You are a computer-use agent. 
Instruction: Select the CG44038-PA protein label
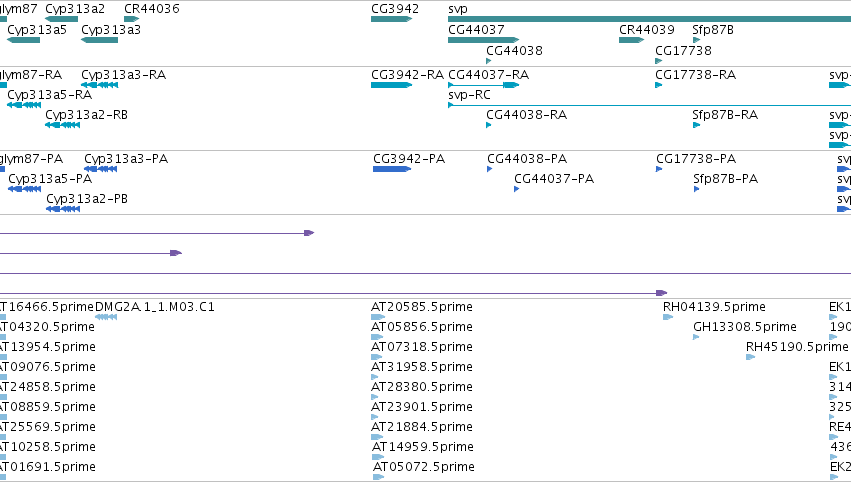pyautogui.click(x=527, y=158)
